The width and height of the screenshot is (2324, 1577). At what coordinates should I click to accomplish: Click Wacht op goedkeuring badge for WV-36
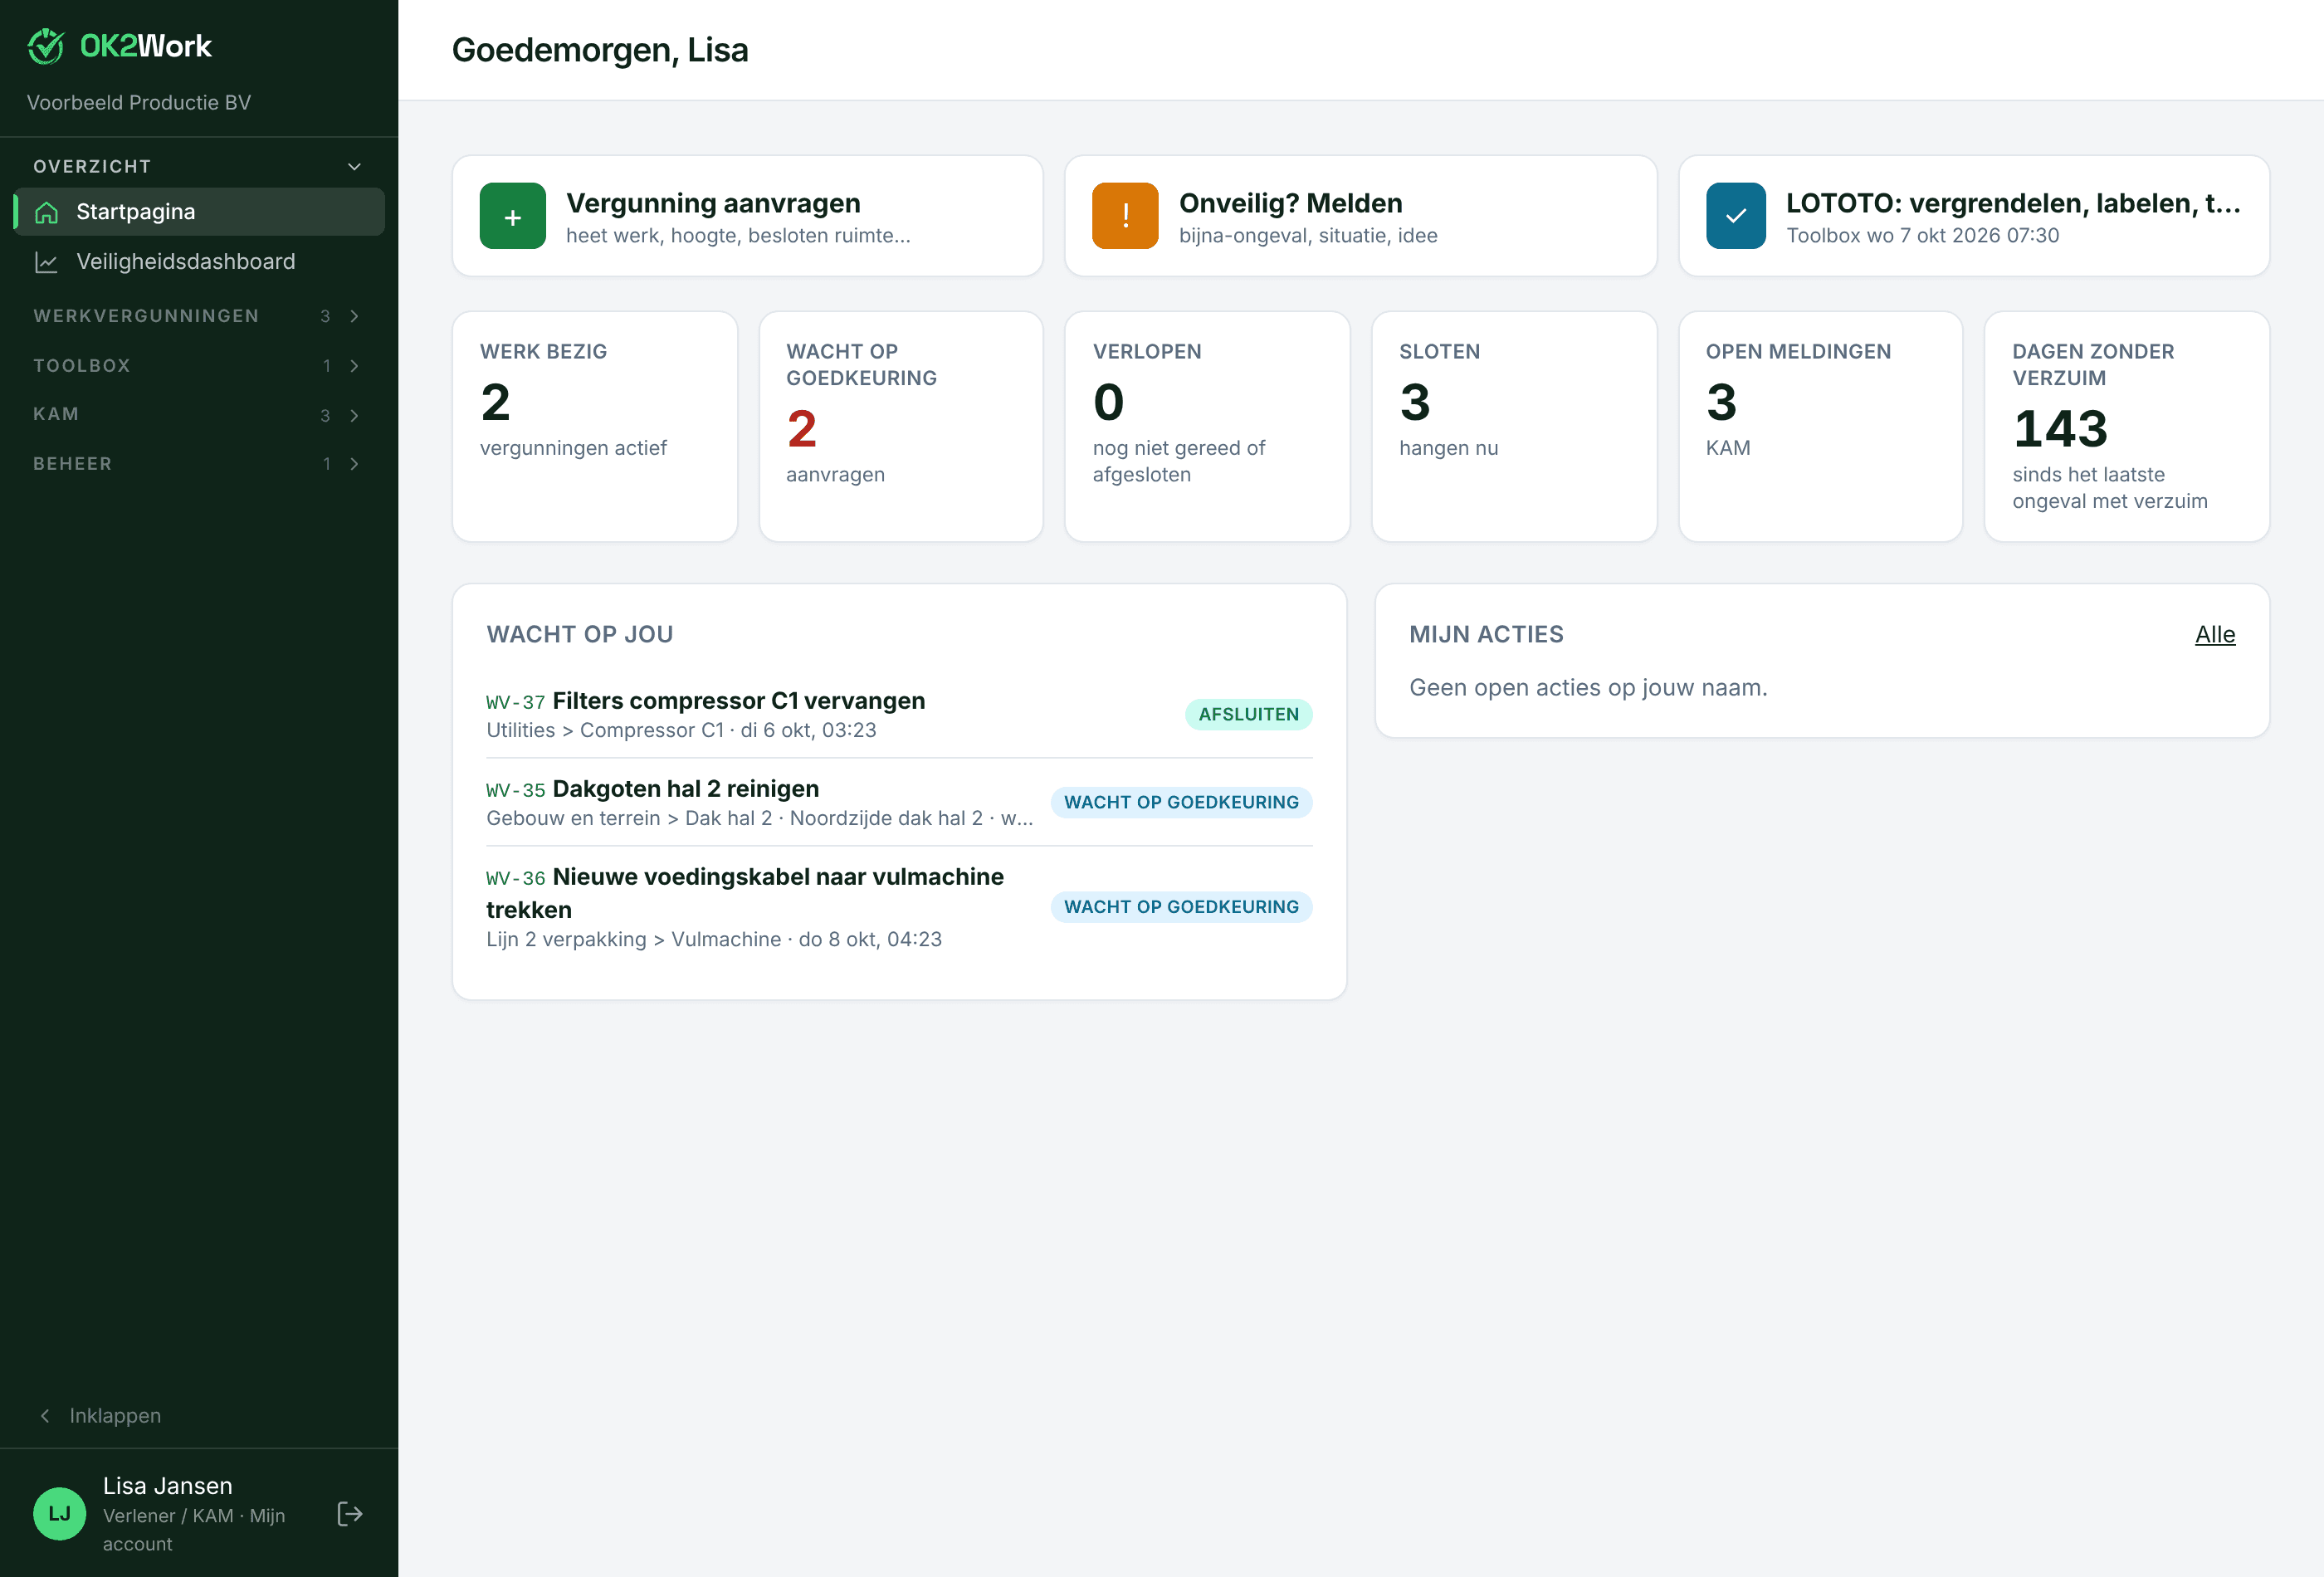point(1181,907)
